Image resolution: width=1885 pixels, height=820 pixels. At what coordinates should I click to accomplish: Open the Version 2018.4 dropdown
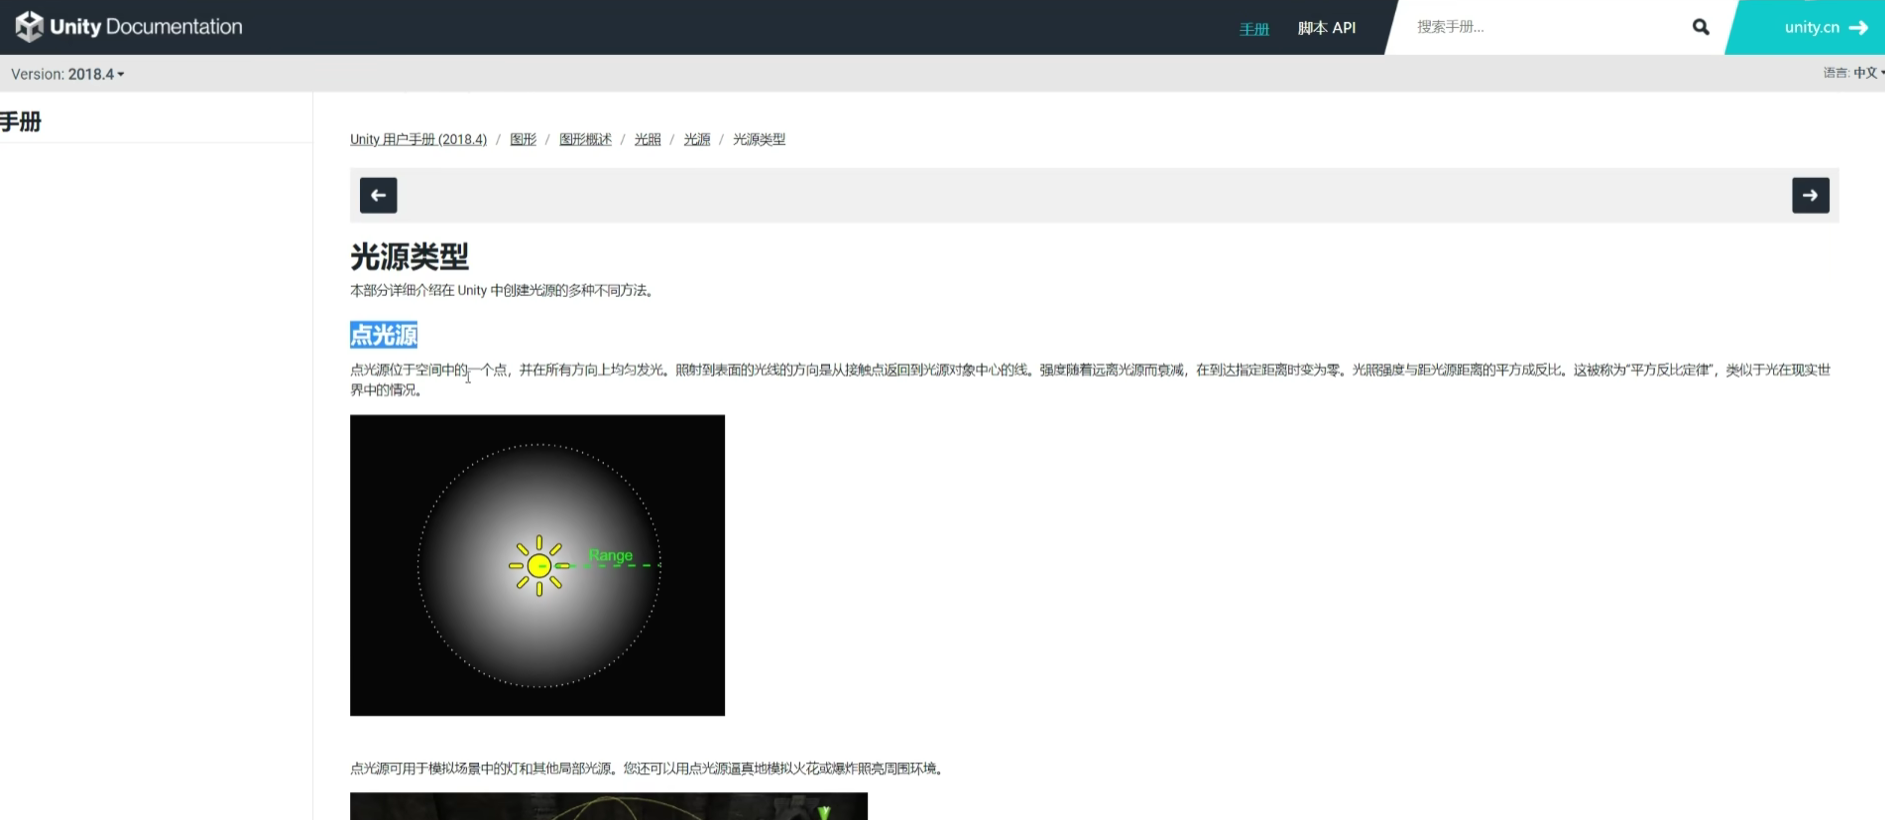[x=67, y=74]
